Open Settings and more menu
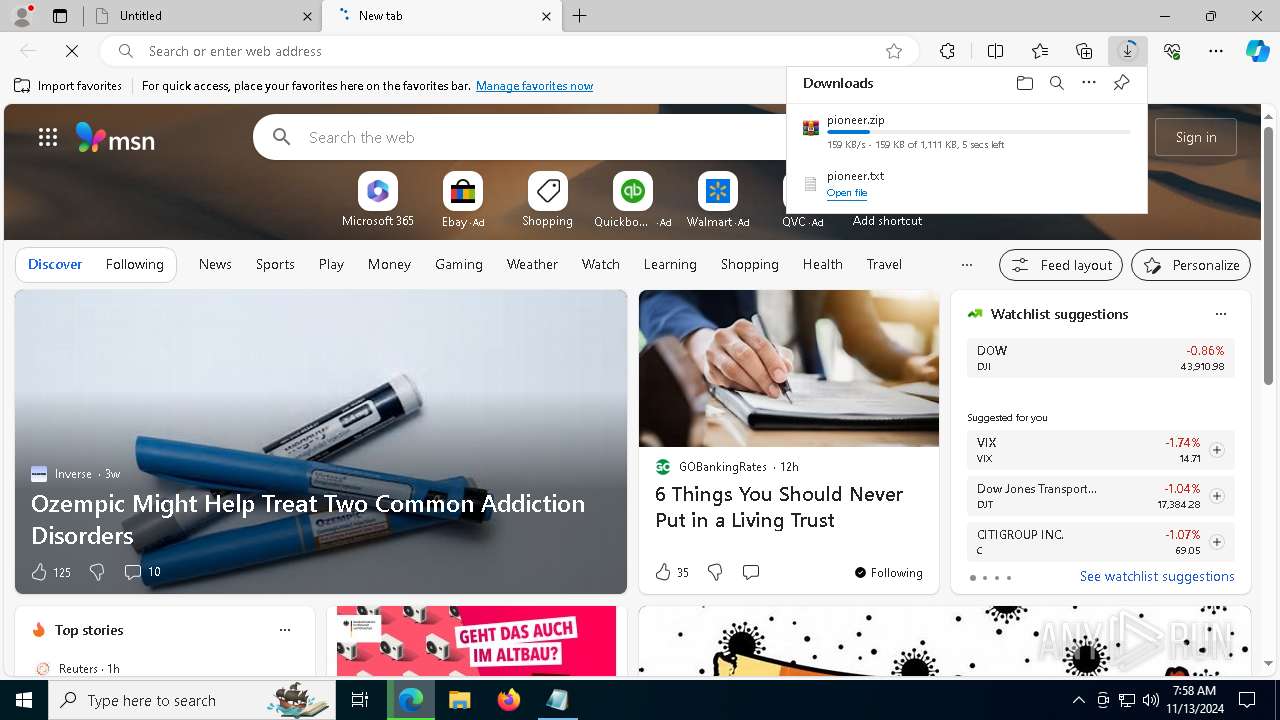This screenshot has width=1280, height=720. 1216,51
